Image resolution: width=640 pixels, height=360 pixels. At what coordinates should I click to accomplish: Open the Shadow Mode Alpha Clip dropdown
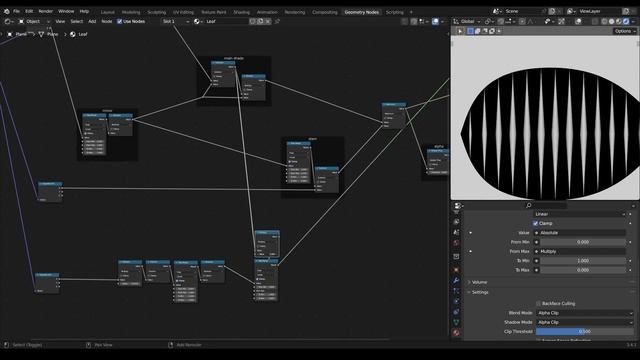[x=584, y=322]
